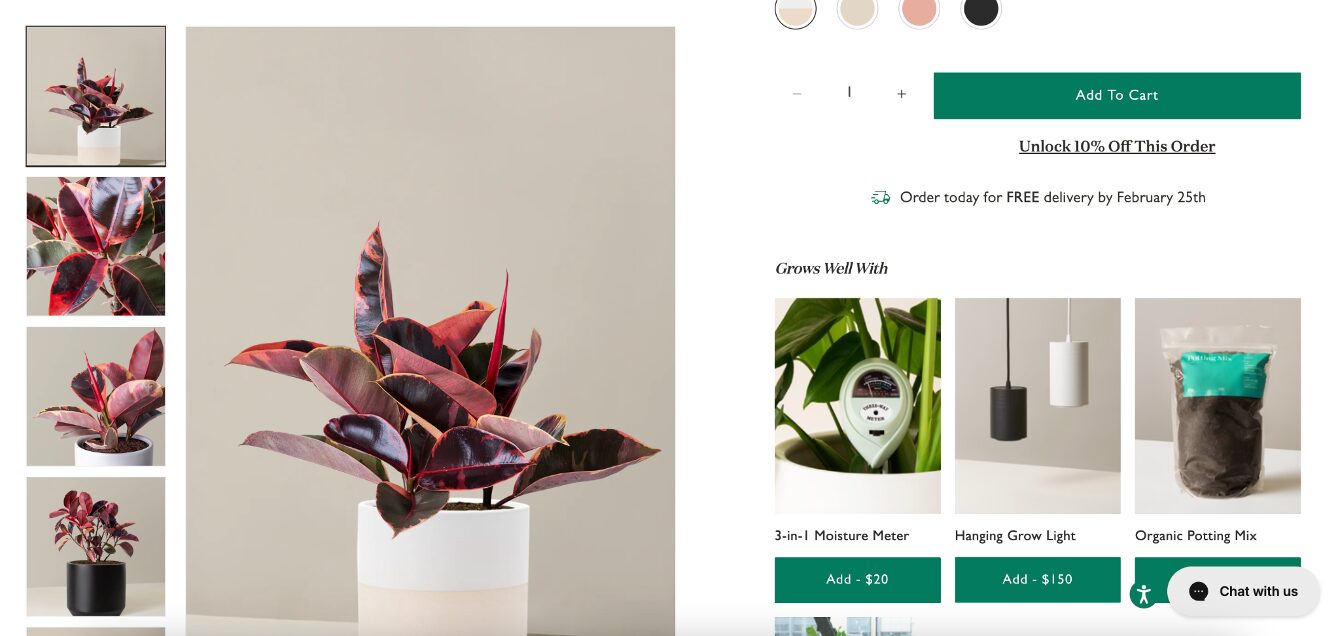This screenshot has height=636, width=1340.
Task: Pick the pink pot color swatch
Action: click(x=919, y=10)
